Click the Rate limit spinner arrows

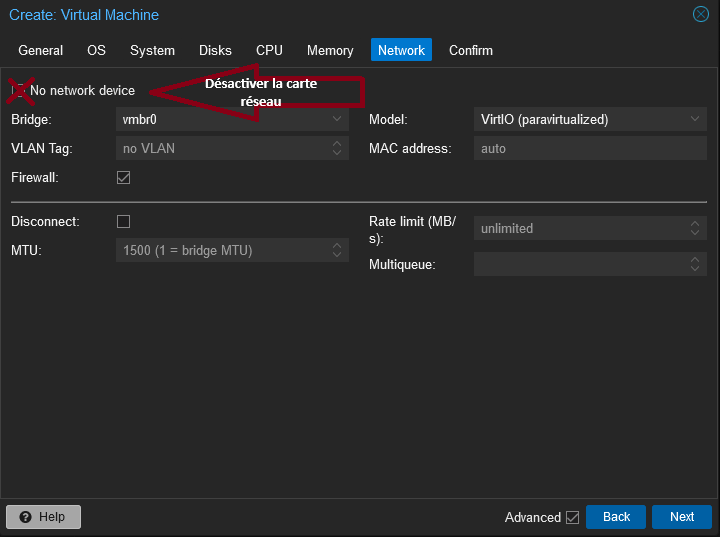coord(696,228)
